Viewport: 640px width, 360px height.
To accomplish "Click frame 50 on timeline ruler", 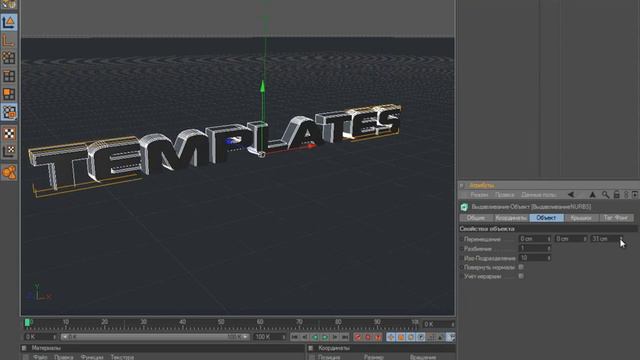I will [x=221, y=322].
